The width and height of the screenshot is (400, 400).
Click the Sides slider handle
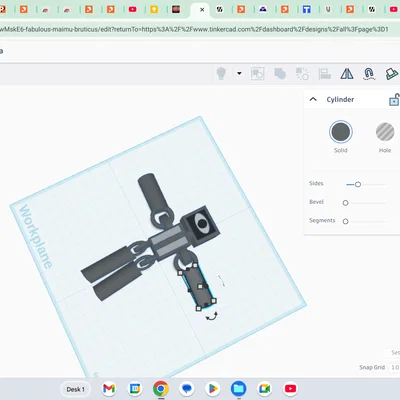point(358,184)
